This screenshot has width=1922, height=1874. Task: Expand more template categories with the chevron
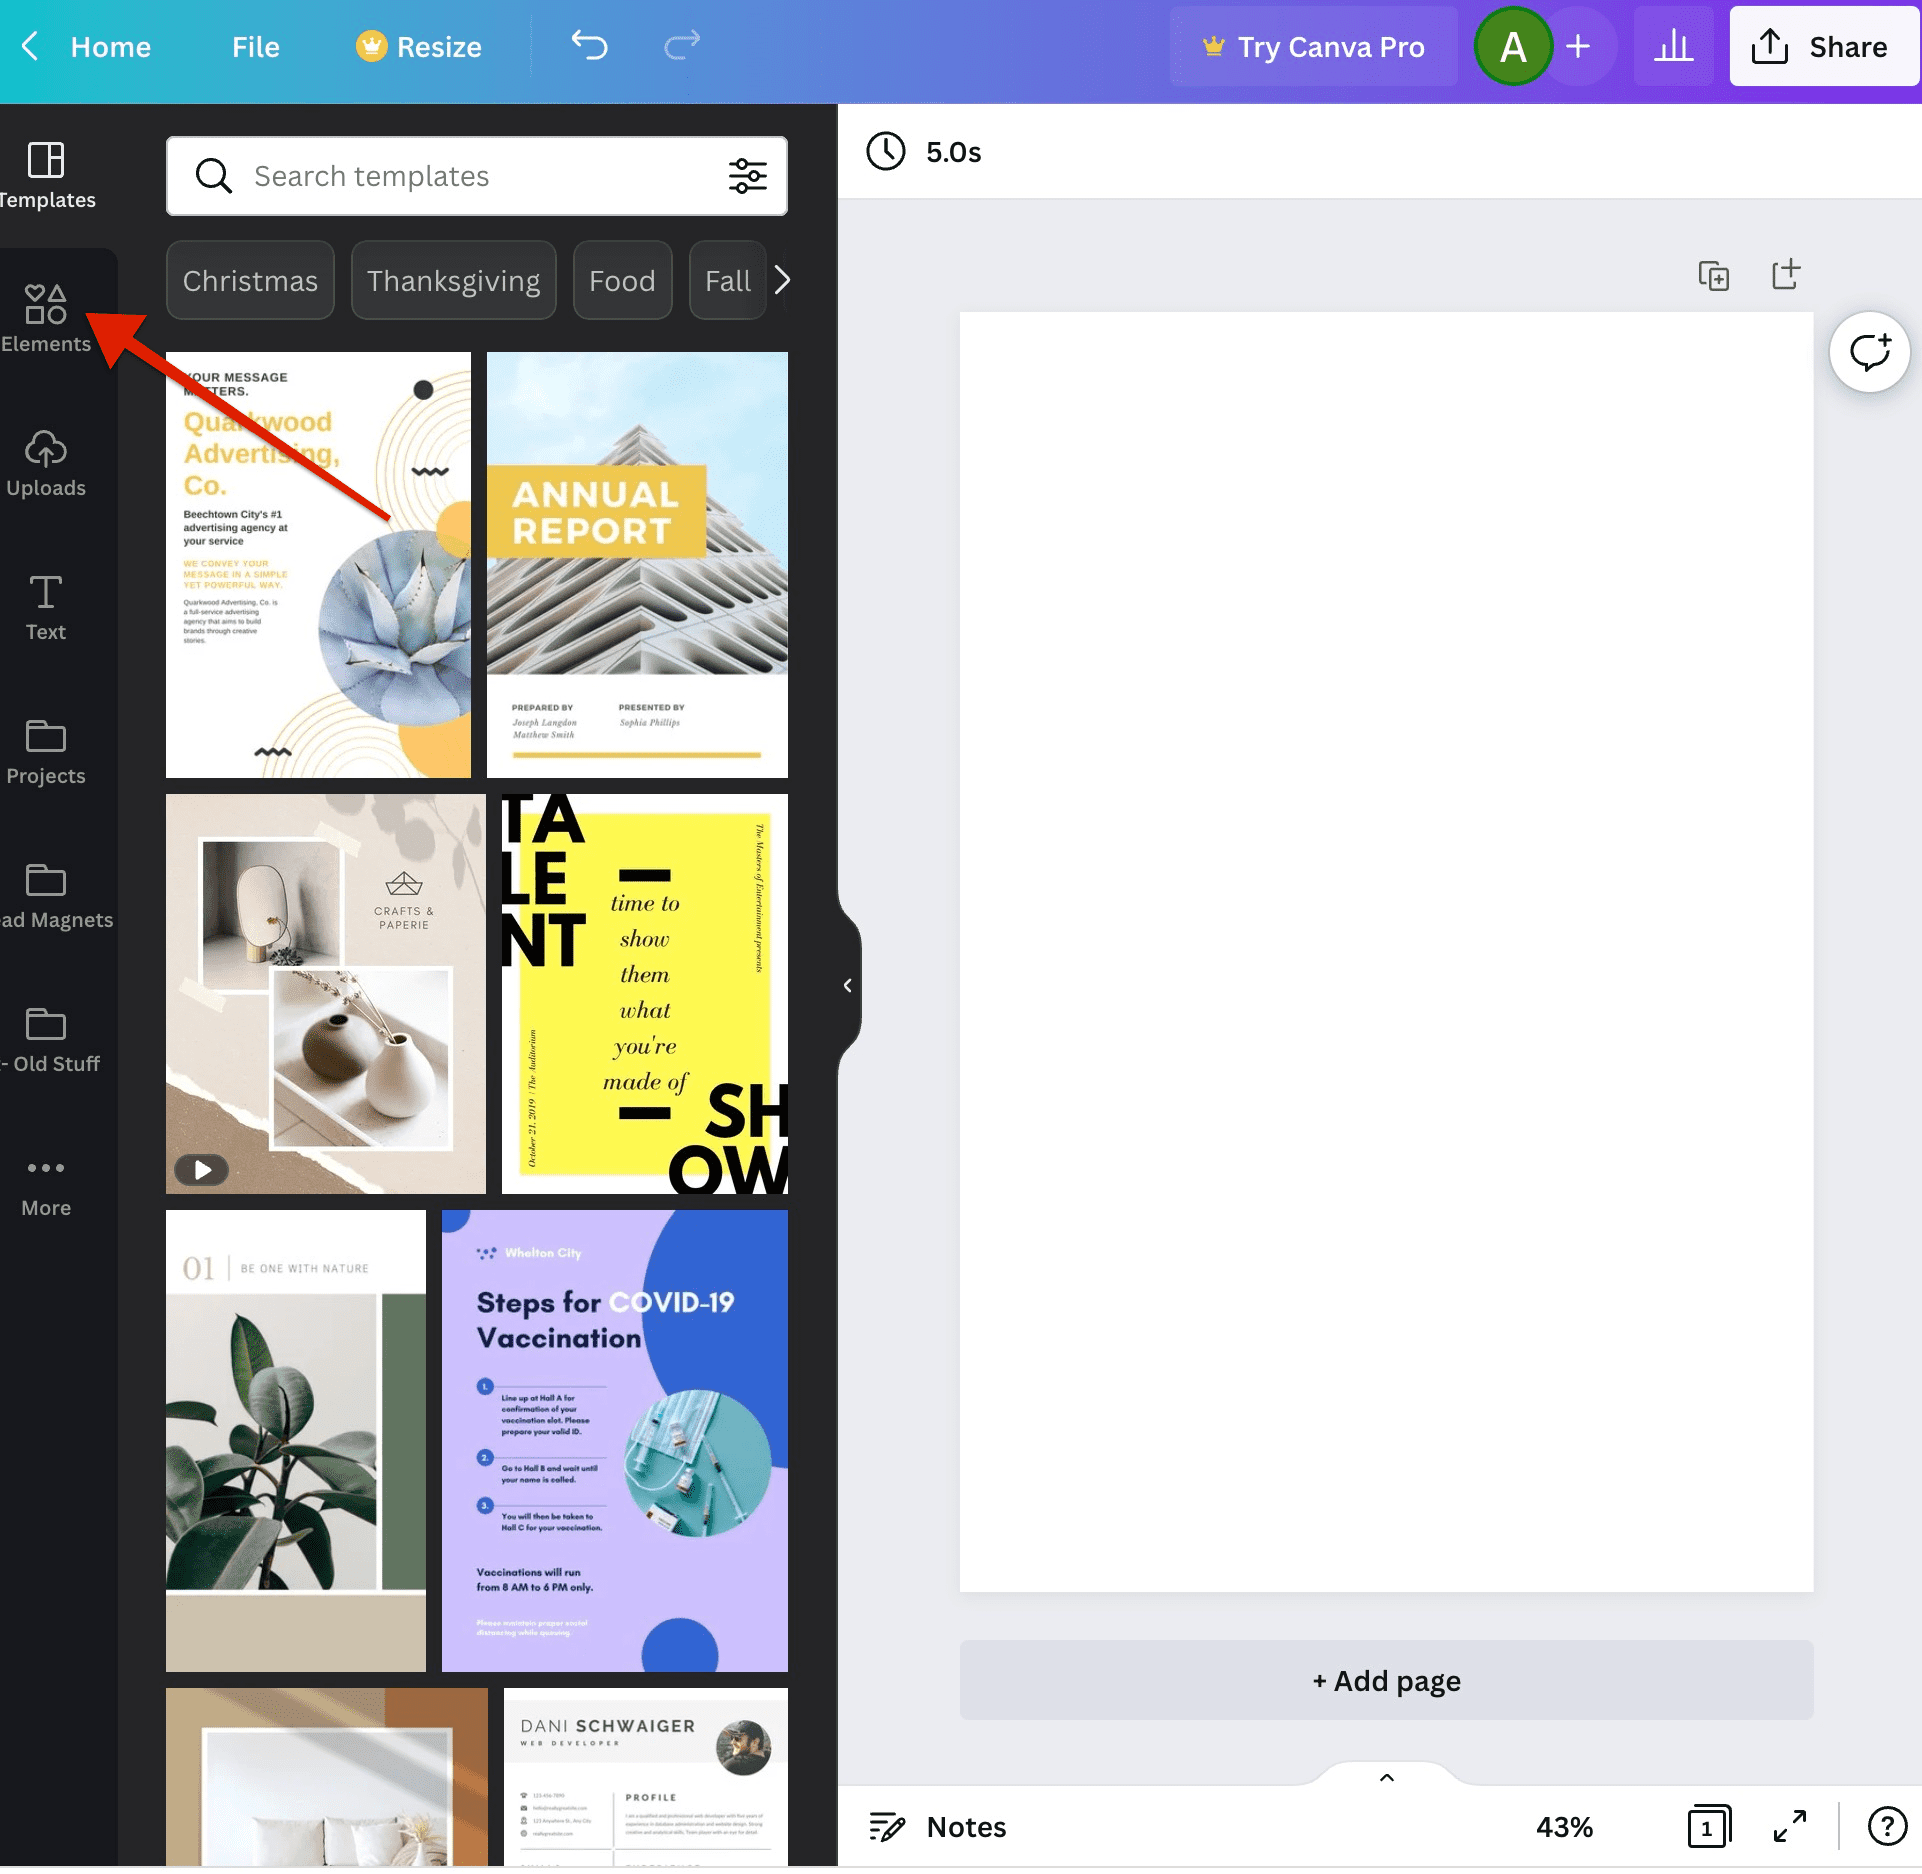coord(783,280)
